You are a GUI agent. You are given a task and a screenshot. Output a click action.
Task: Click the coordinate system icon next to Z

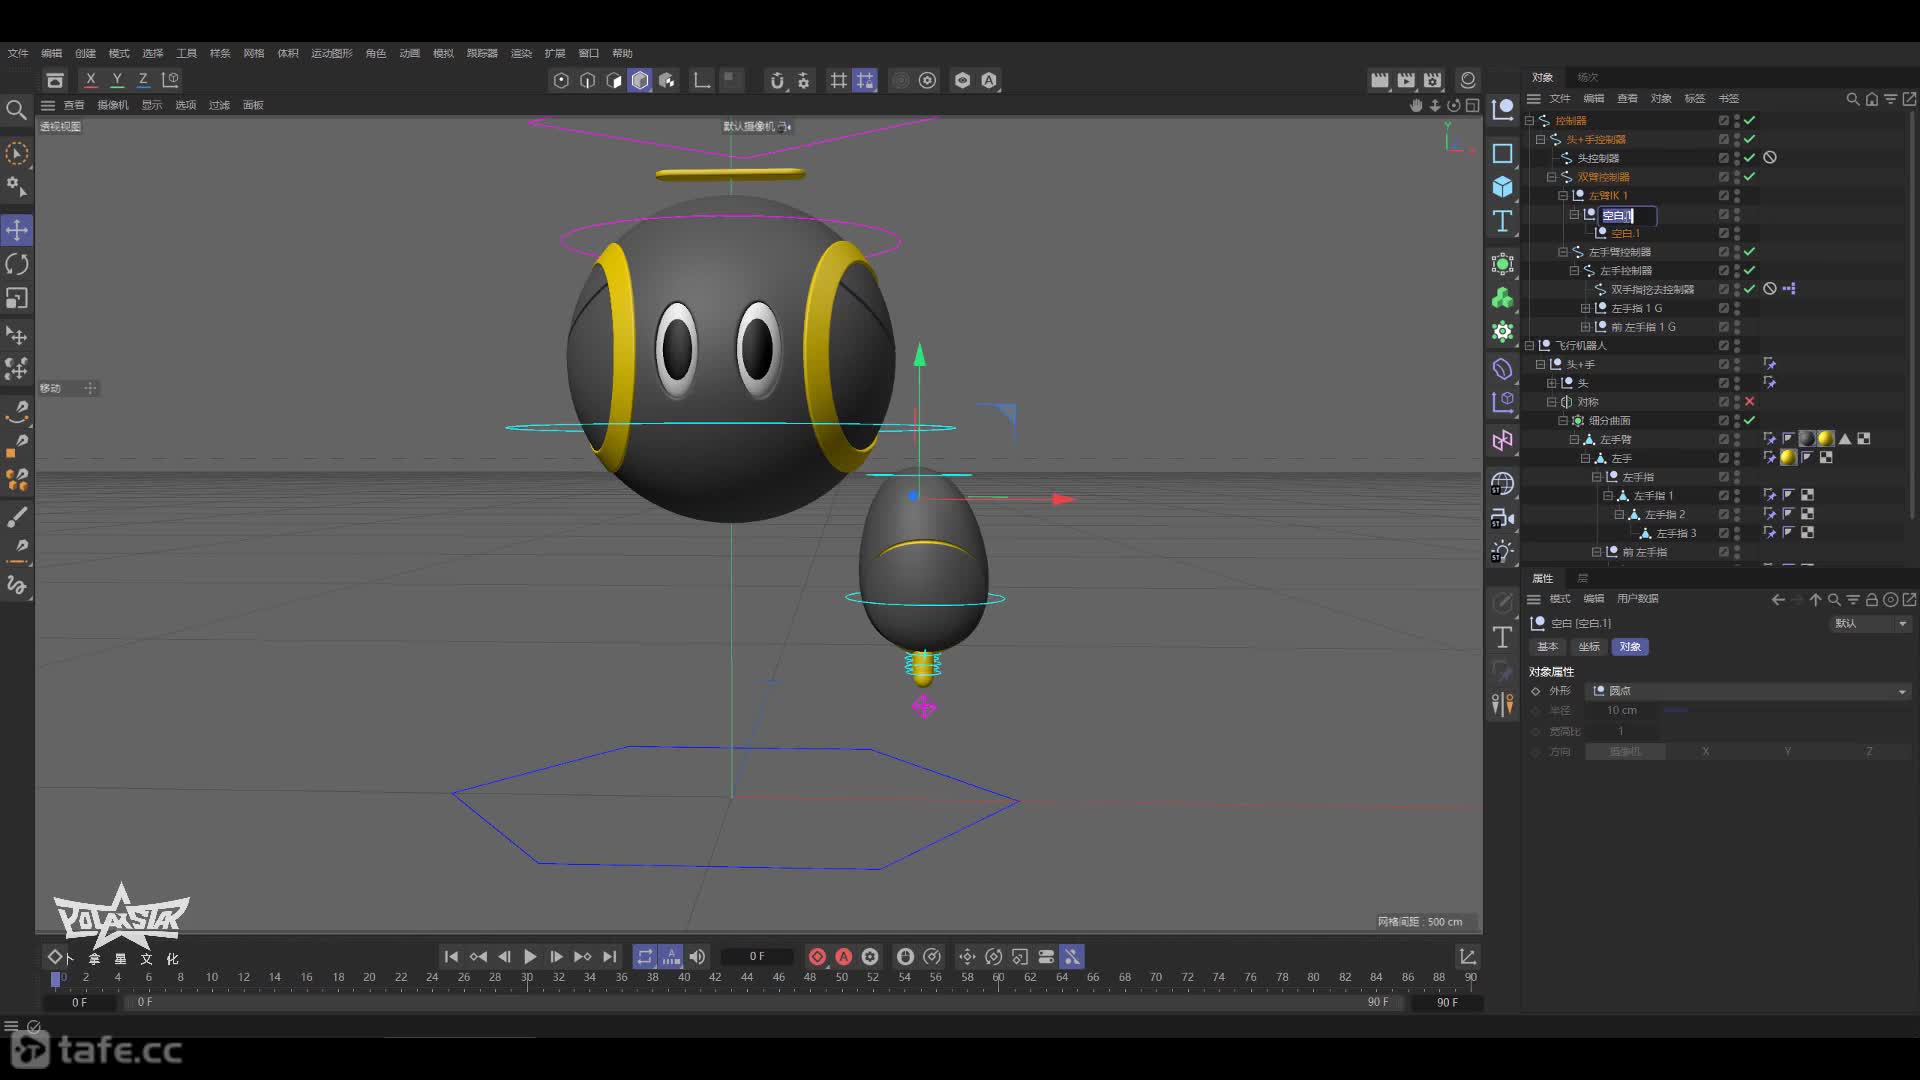coord(170,80)
